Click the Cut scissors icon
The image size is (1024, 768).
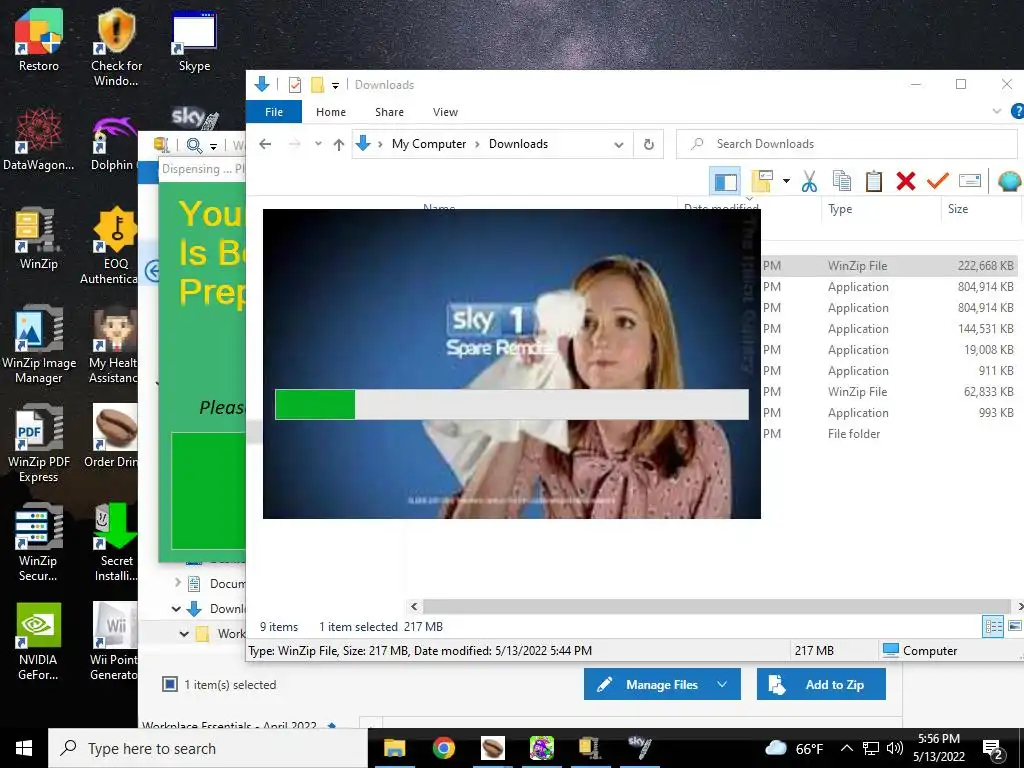tap(809, 181)
